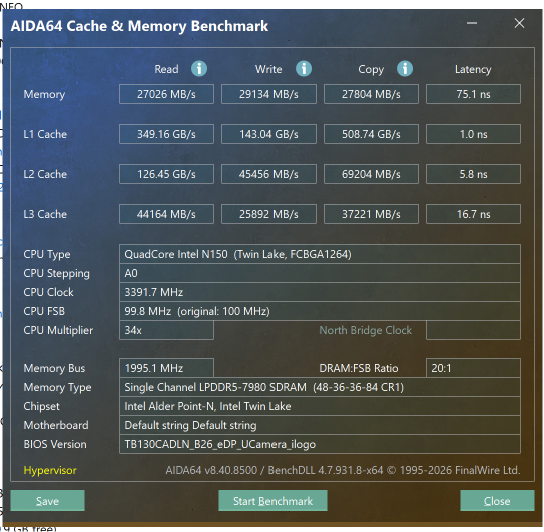Screen dimensions: 544x532
Task: Click the CPU Multiplier field 34x
Action: [166, 330]
